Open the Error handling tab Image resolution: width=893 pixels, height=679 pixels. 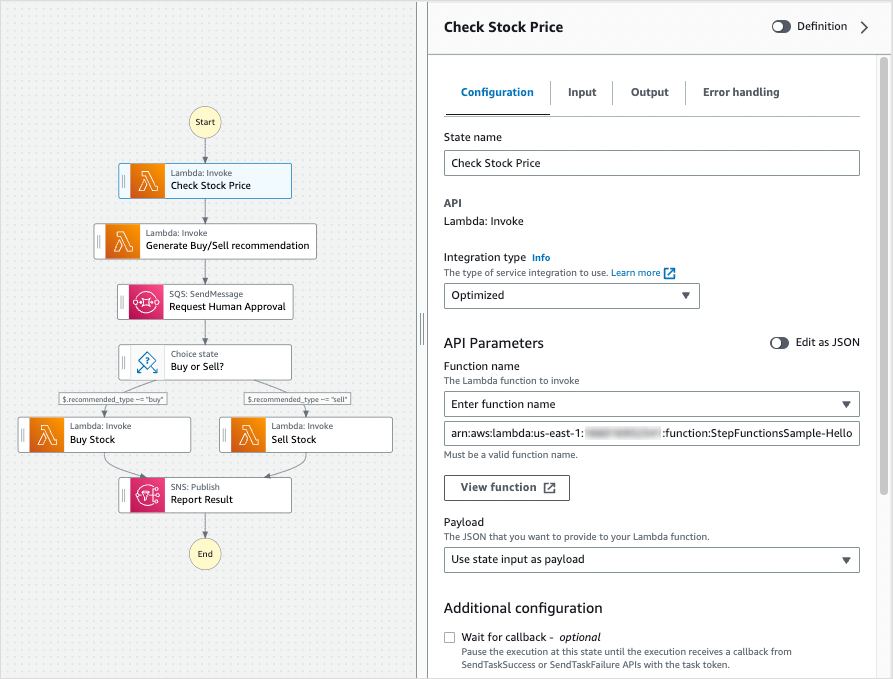tap(740, 92)
